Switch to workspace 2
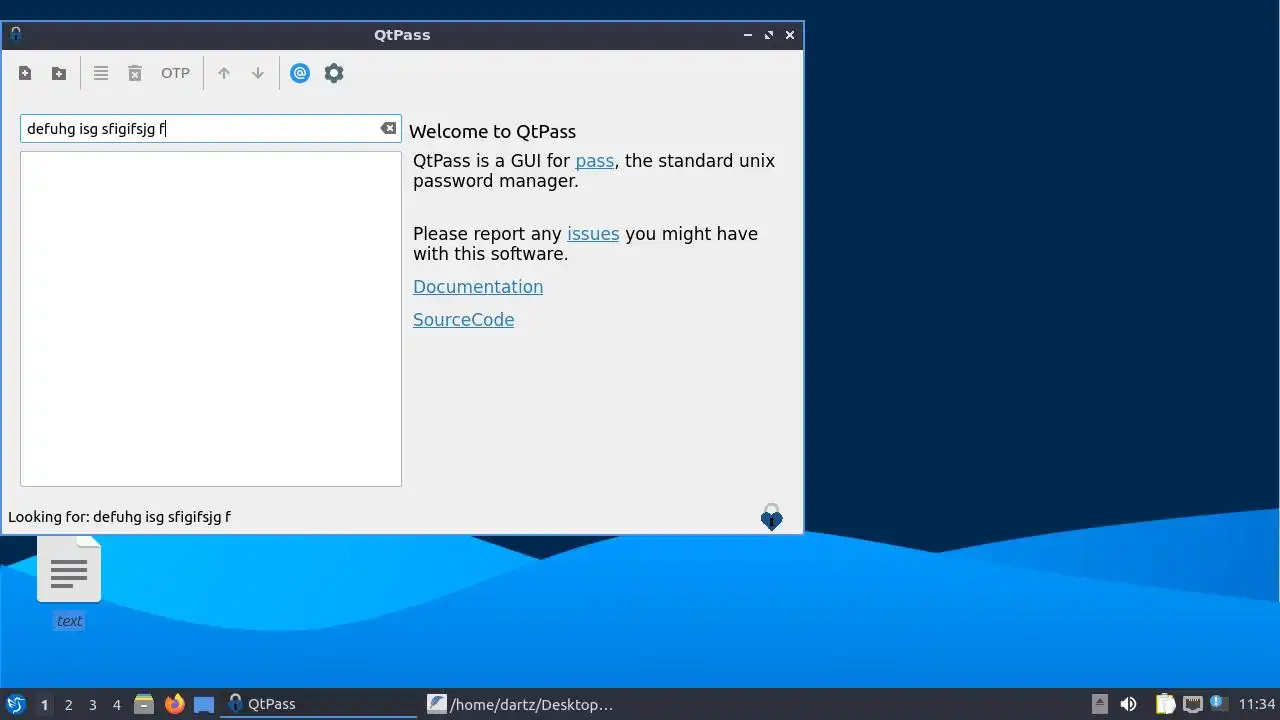This screenshot has height=720, width=1280. coord(68,704)
